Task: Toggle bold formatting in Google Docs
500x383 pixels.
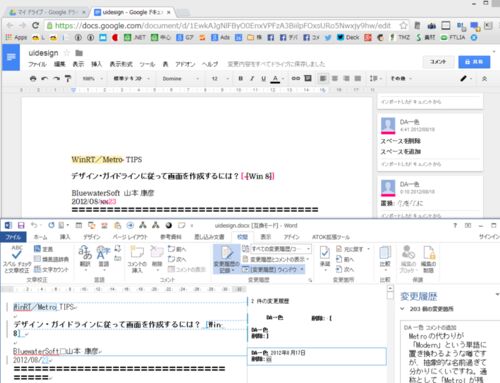Action: [240, 78]
